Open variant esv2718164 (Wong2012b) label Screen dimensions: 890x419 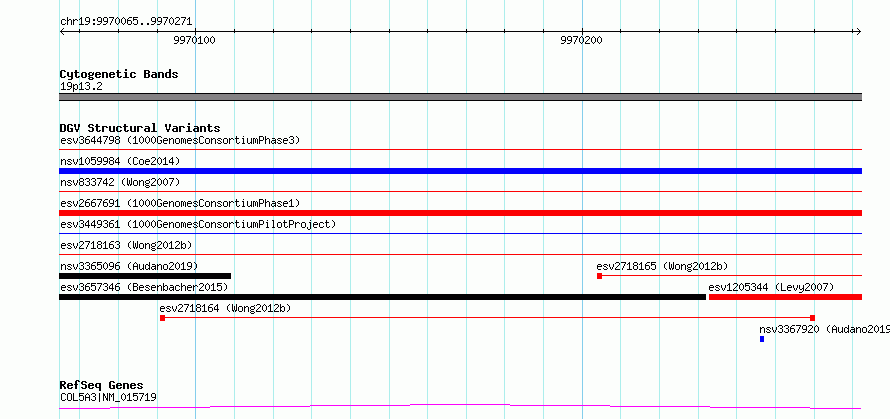pos(225,308)
